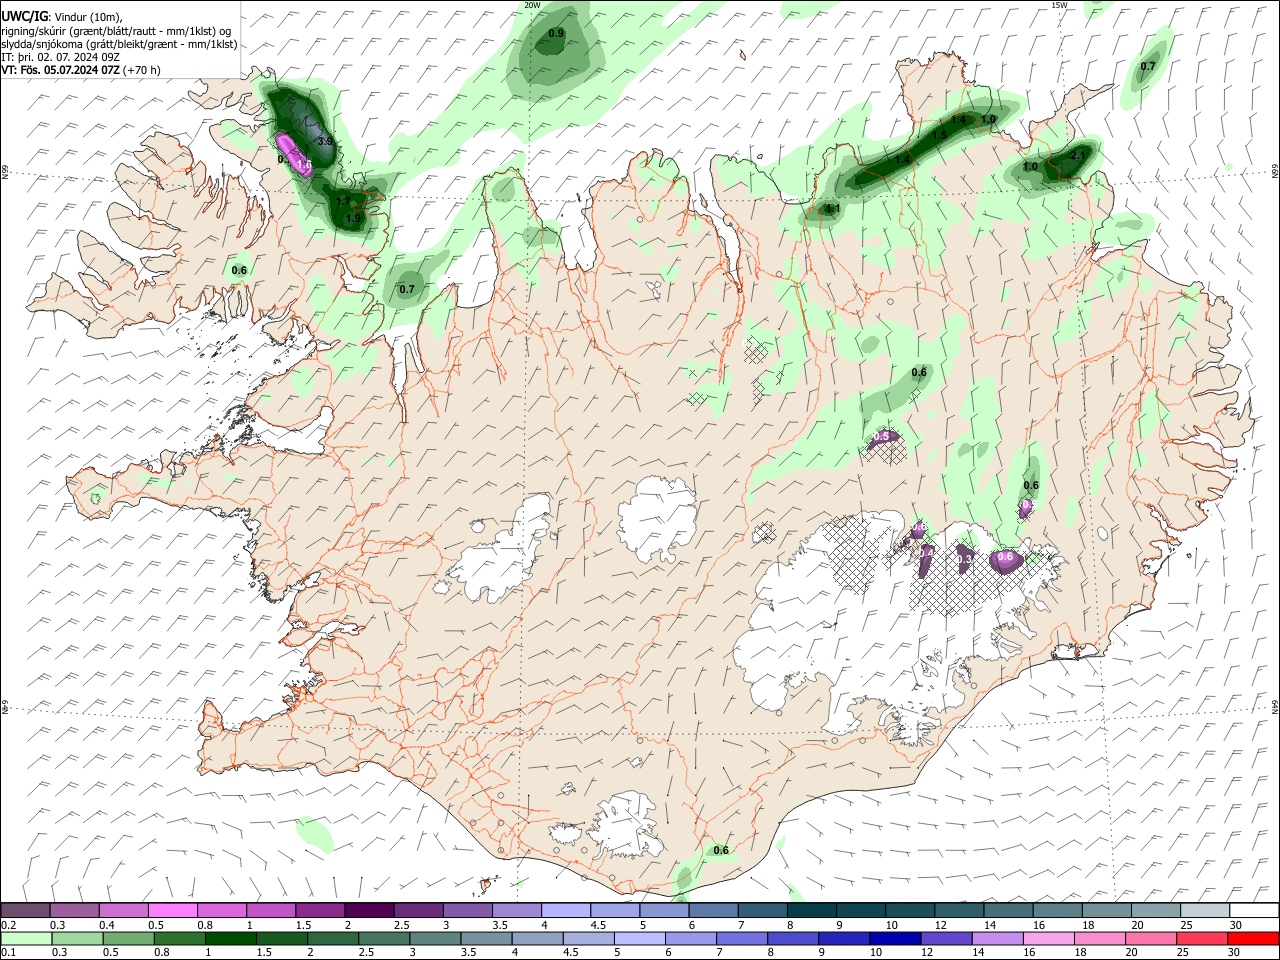Click the 15W longitude label
The height and width of the screenshot is (960, 1280).
(x=1059, y=5)
